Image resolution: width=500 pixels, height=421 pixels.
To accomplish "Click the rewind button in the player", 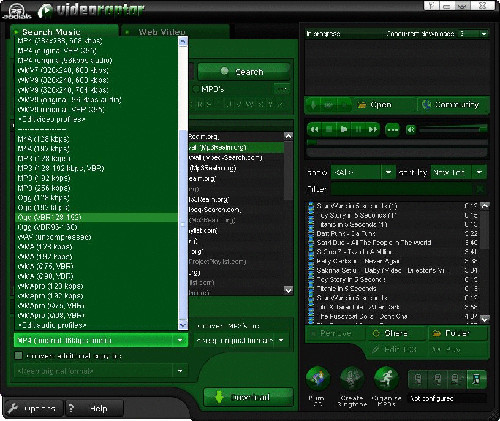I will tap(314, 129).
